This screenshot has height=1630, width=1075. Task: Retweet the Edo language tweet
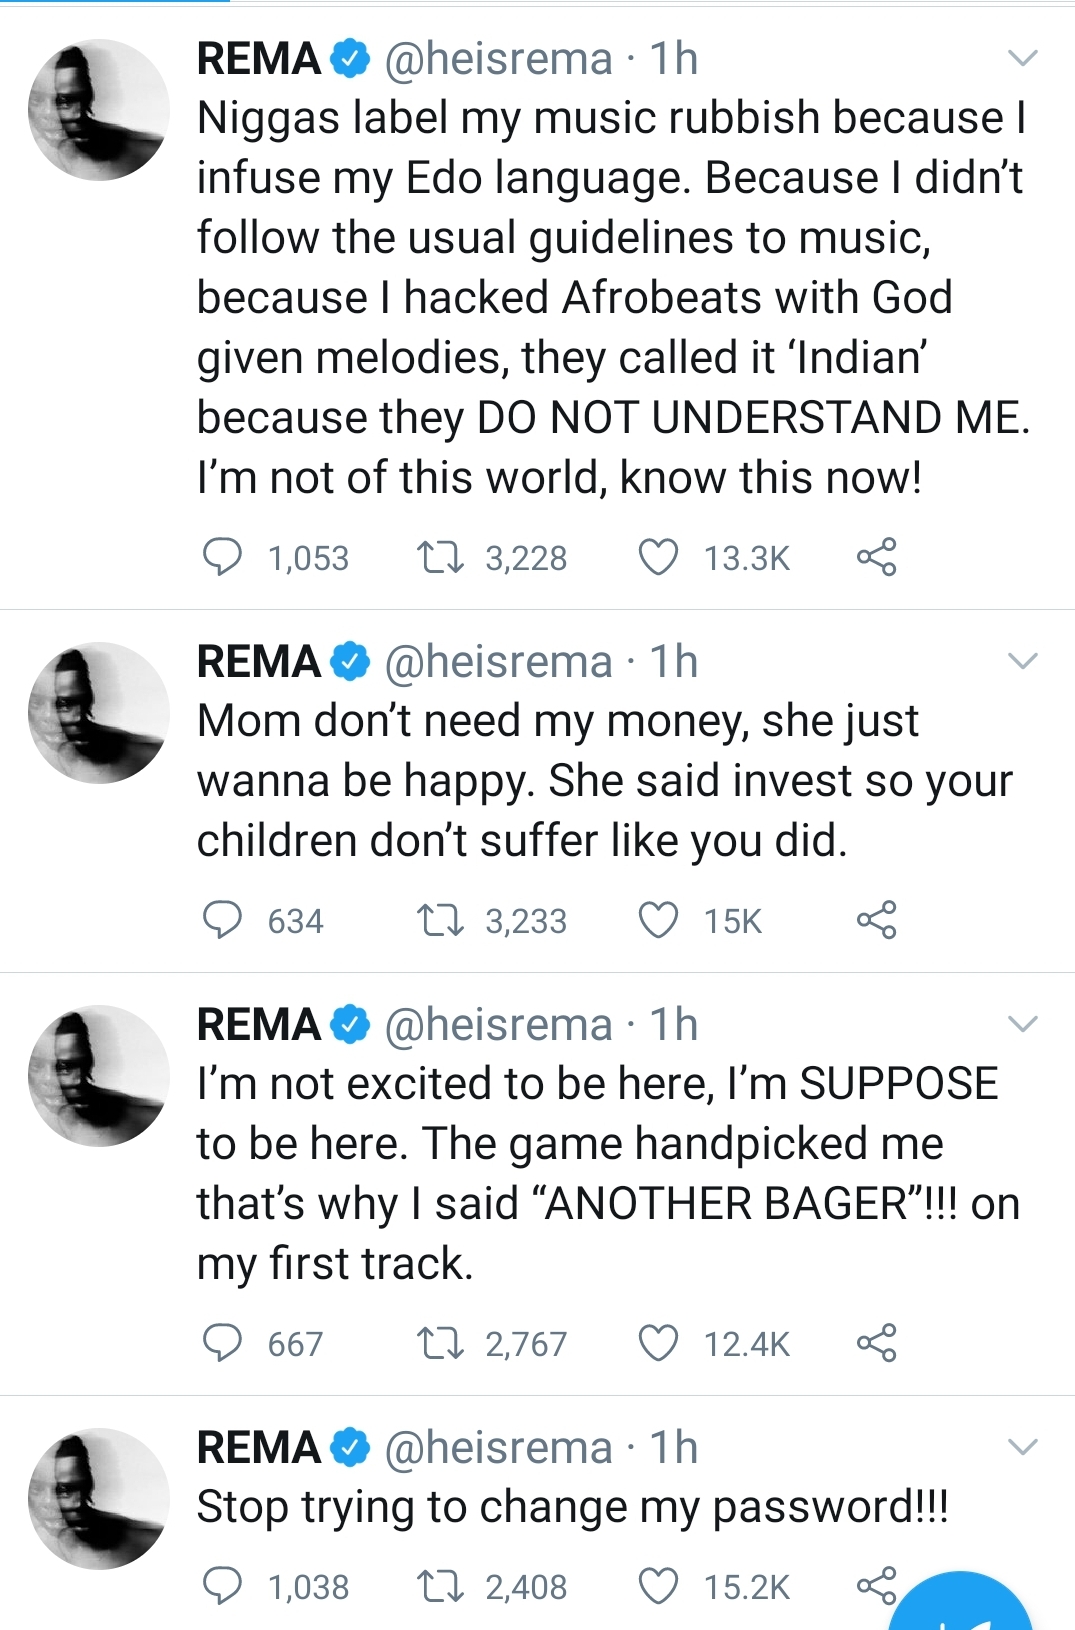(x=440, y=557)
